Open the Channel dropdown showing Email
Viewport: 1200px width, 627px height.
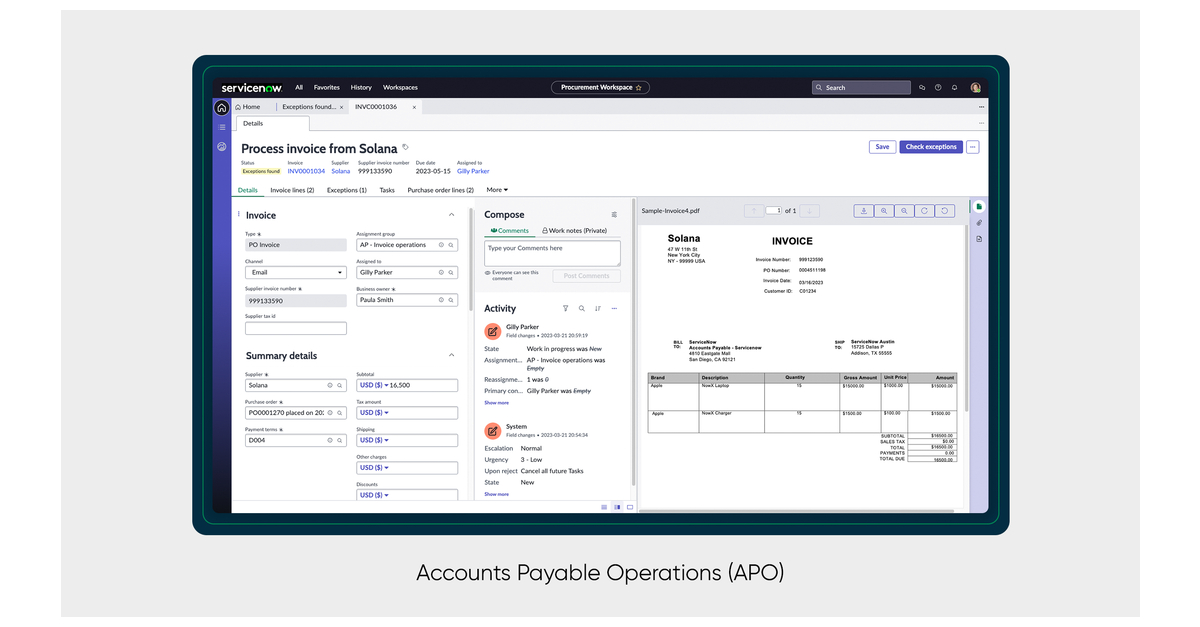296,272
